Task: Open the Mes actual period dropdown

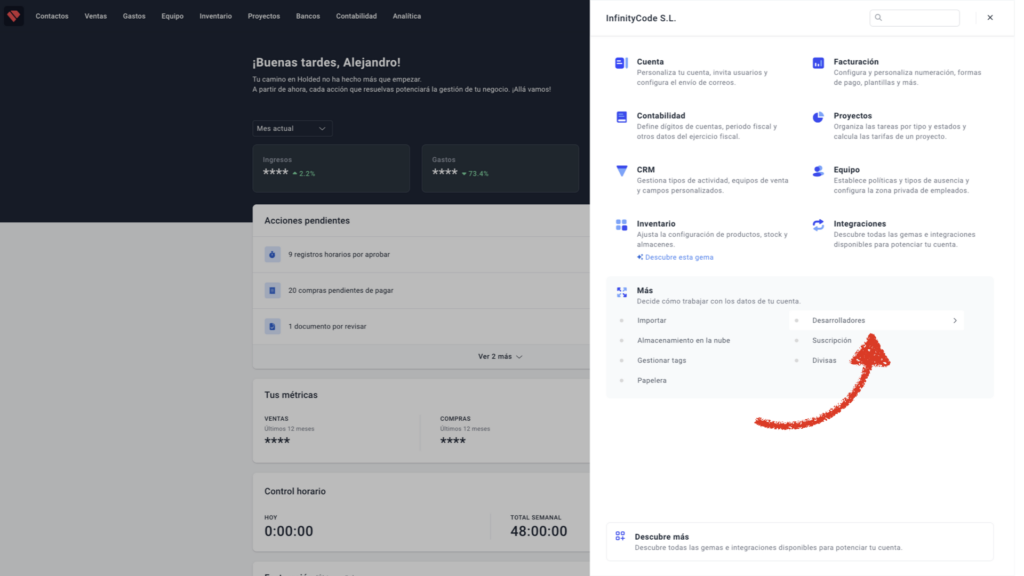Action: click(x=294, y=129)
